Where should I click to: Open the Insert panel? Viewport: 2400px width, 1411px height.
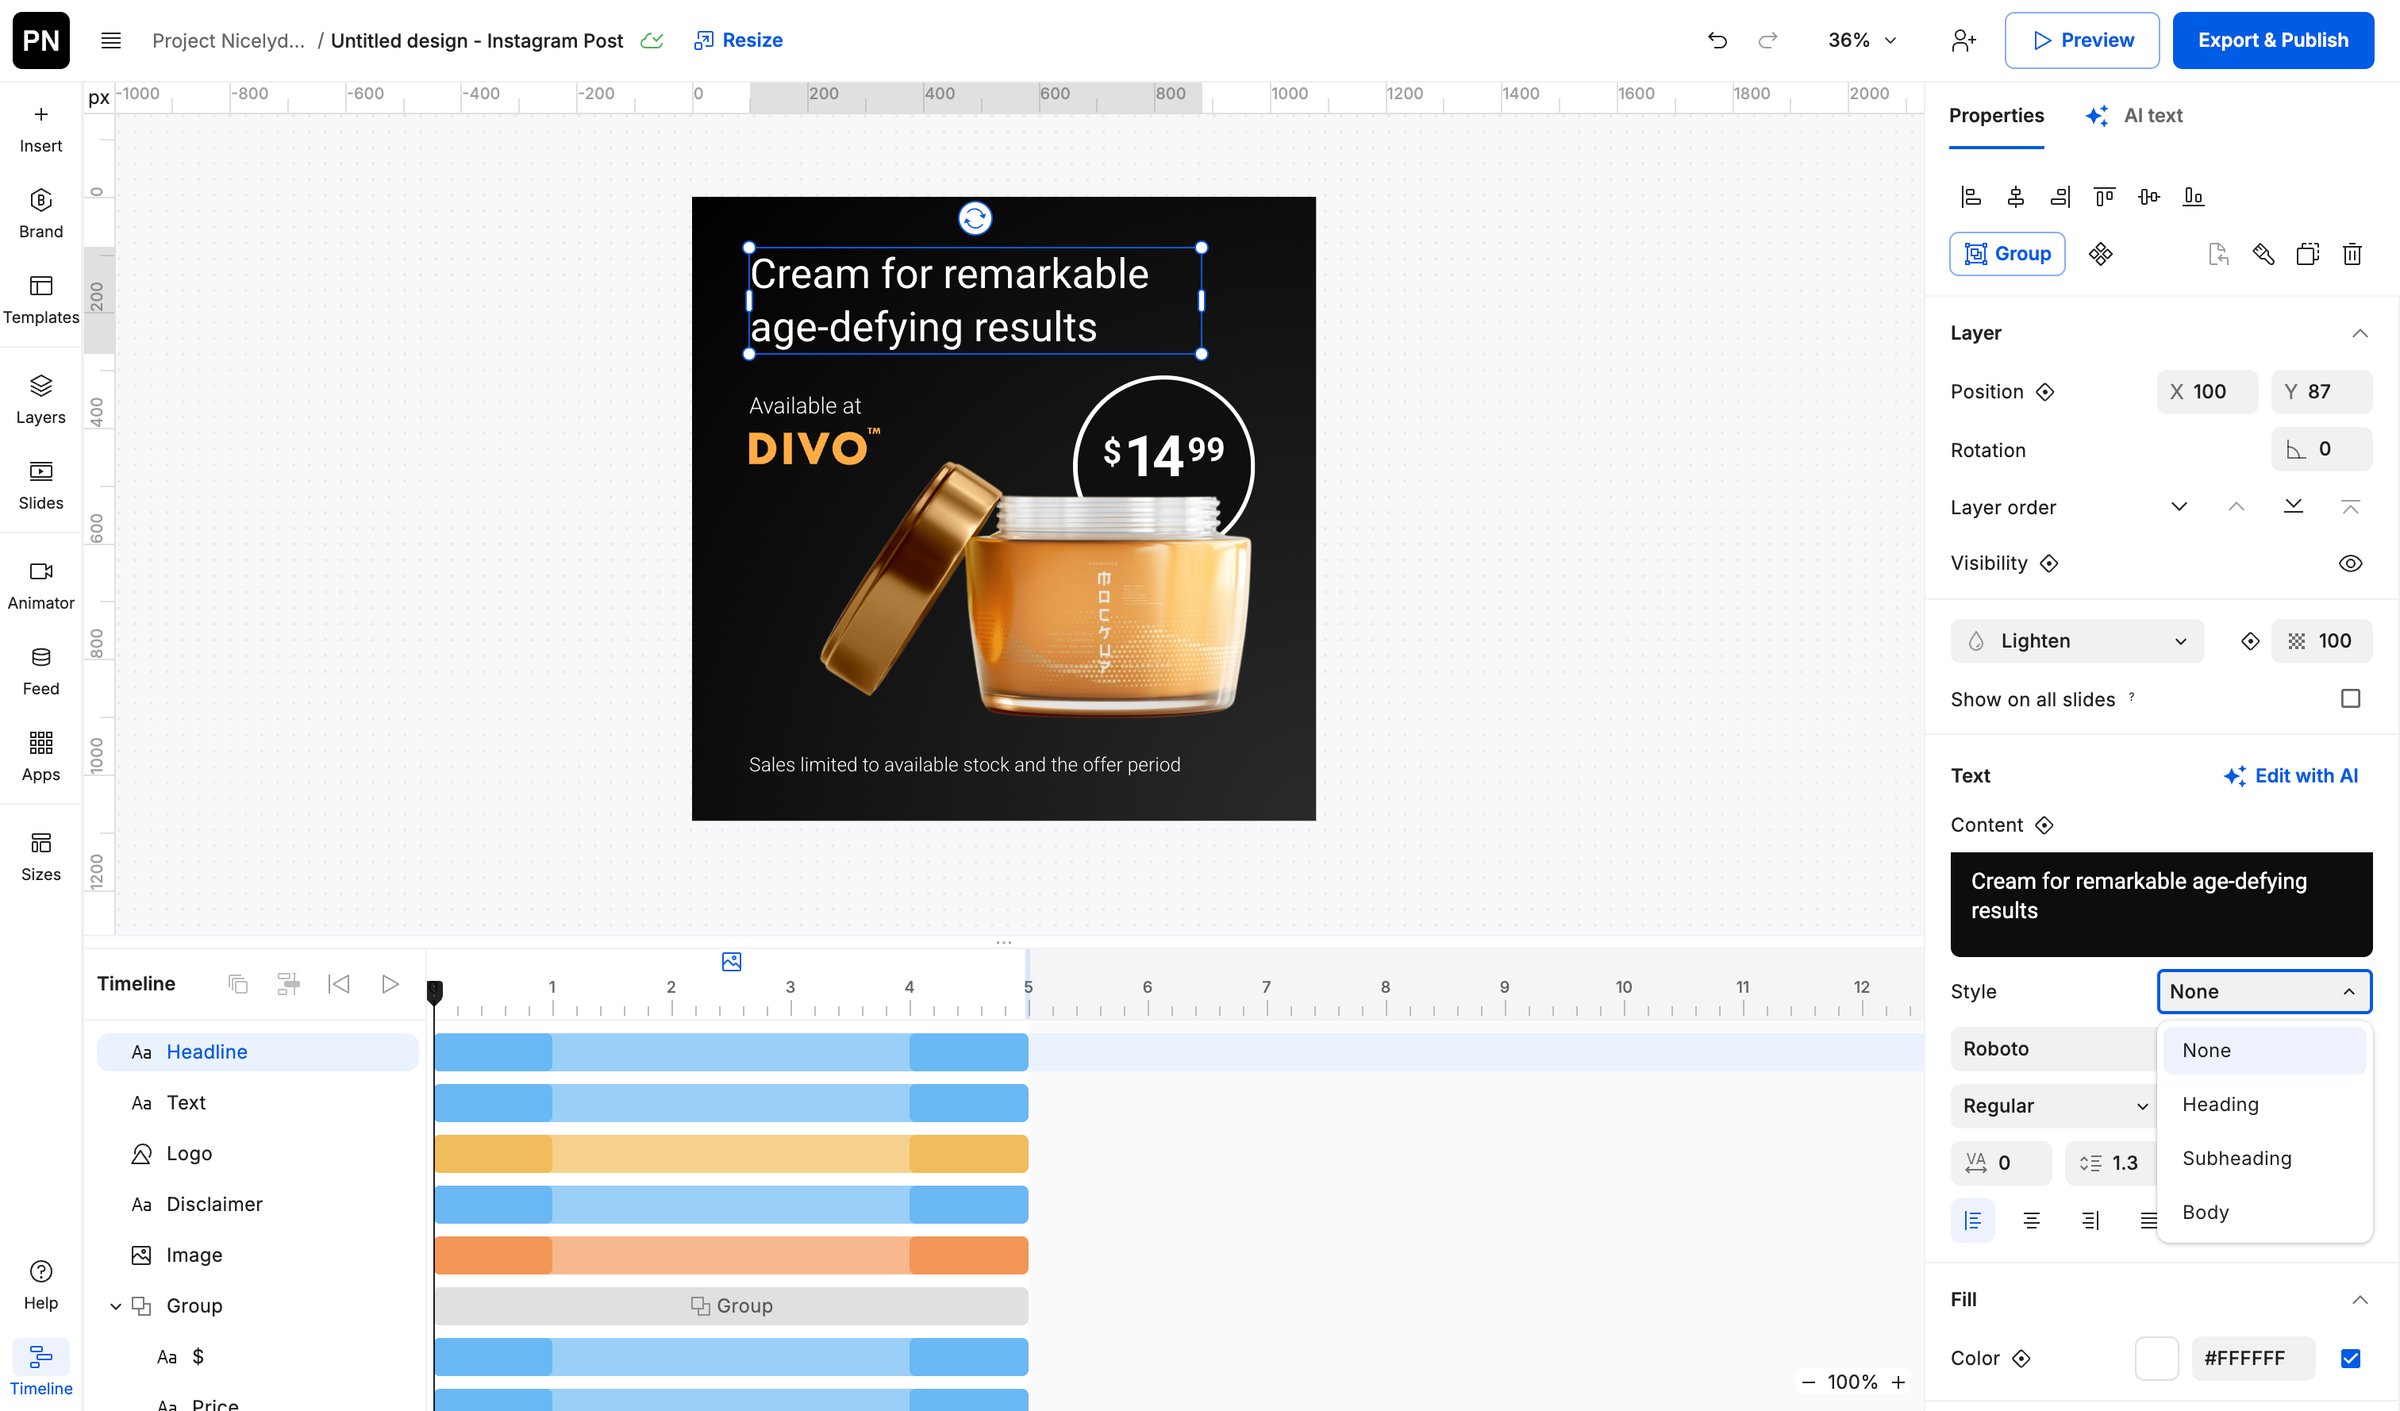point(41,130)
